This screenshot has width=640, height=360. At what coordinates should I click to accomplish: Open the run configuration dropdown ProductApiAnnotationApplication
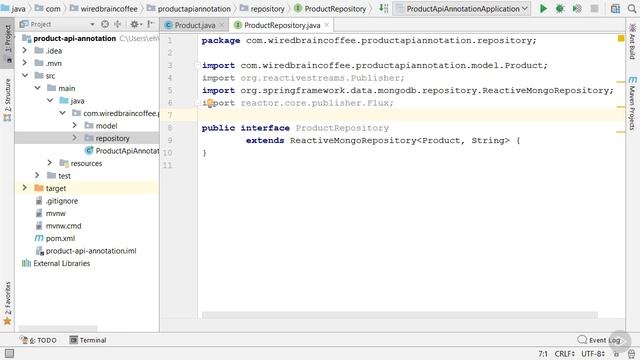tap(462, 9)
